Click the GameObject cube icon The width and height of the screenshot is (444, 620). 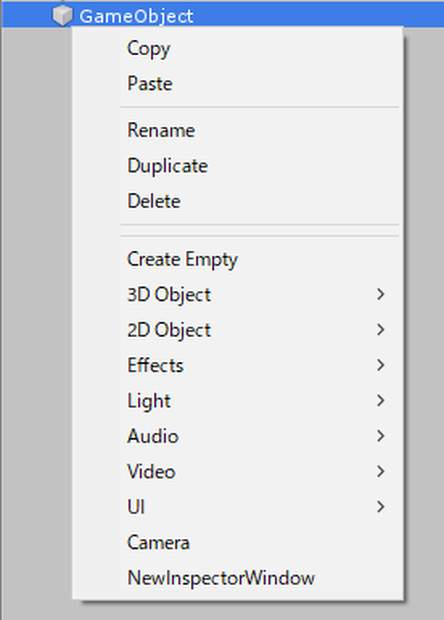coord(62,16)
